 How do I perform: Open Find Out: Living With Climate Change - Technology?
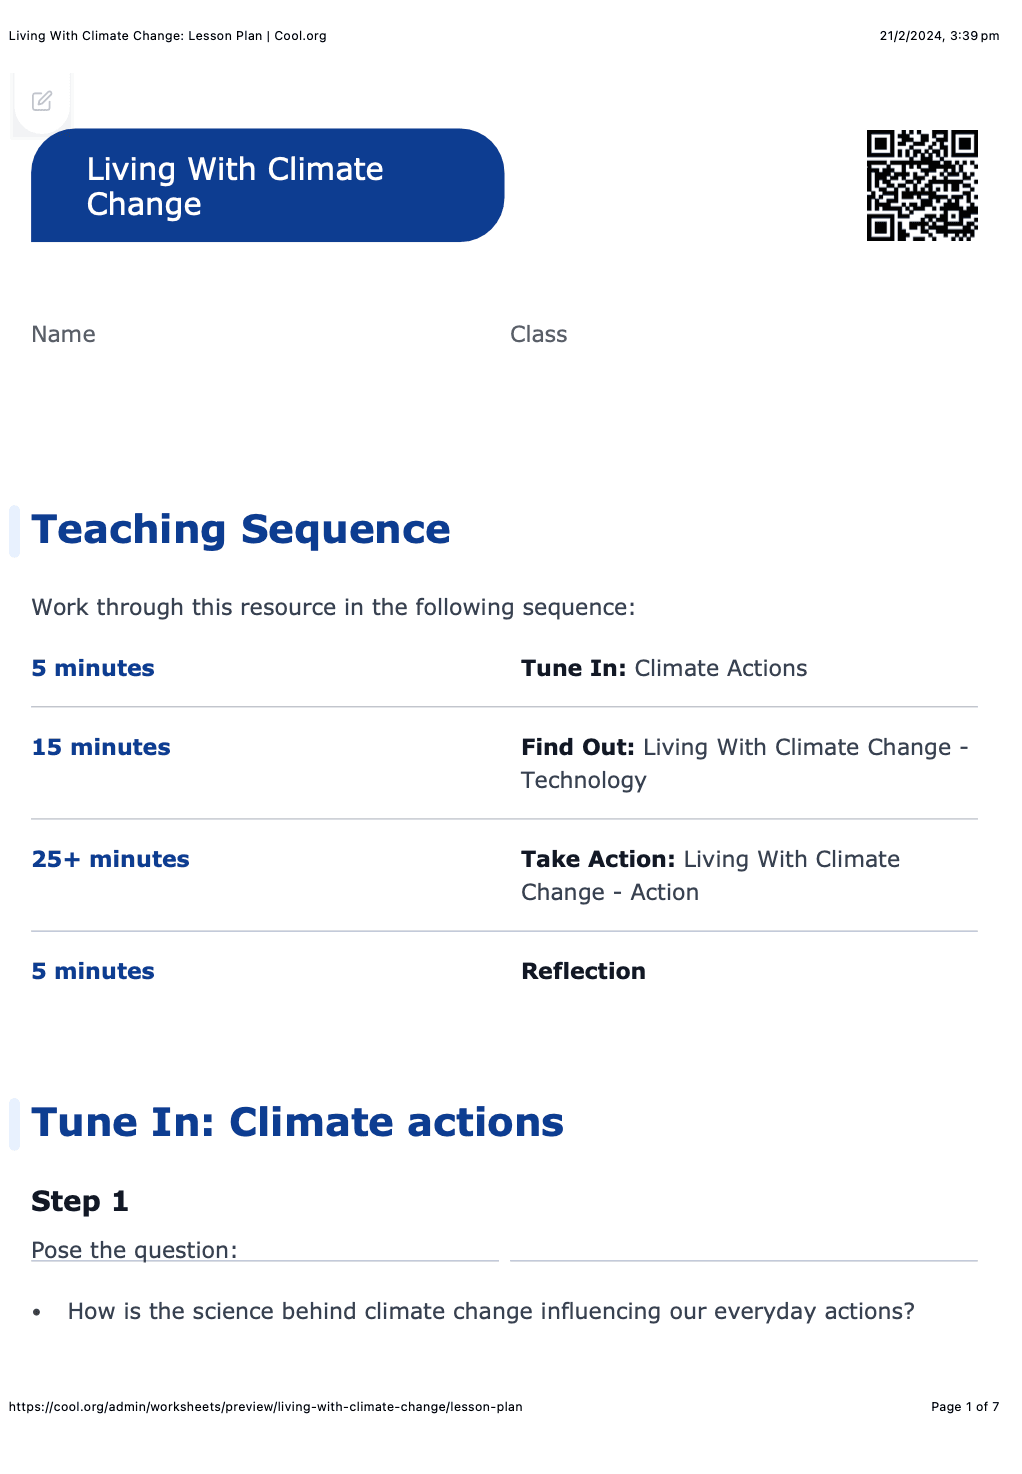tap(744, 763)
